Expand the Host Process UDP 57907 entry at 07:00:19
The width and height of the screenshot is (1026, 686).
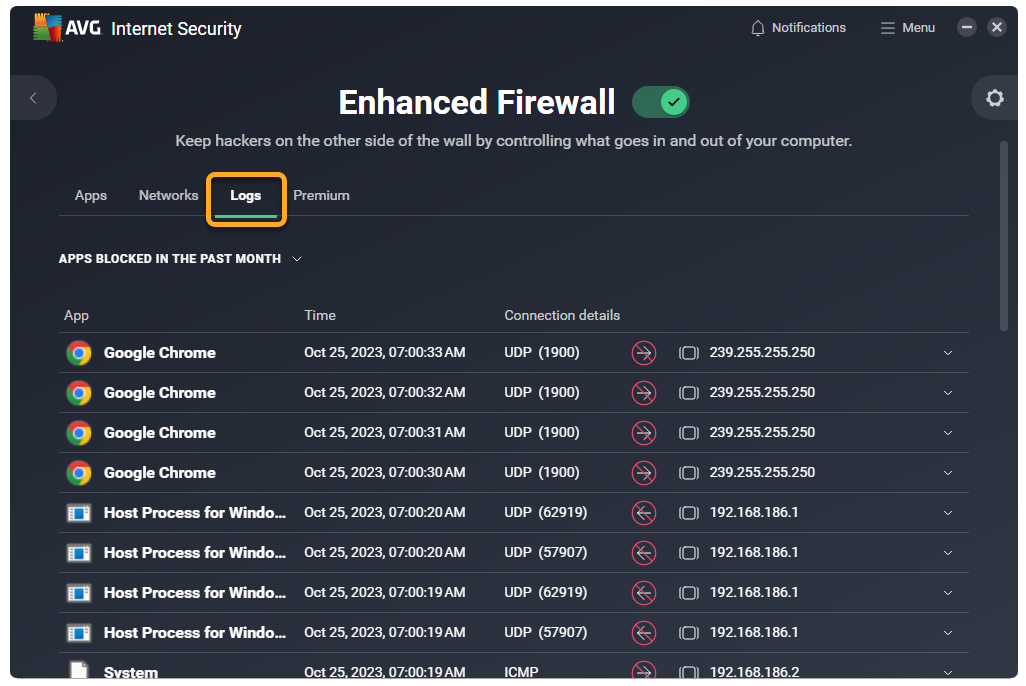948,633
